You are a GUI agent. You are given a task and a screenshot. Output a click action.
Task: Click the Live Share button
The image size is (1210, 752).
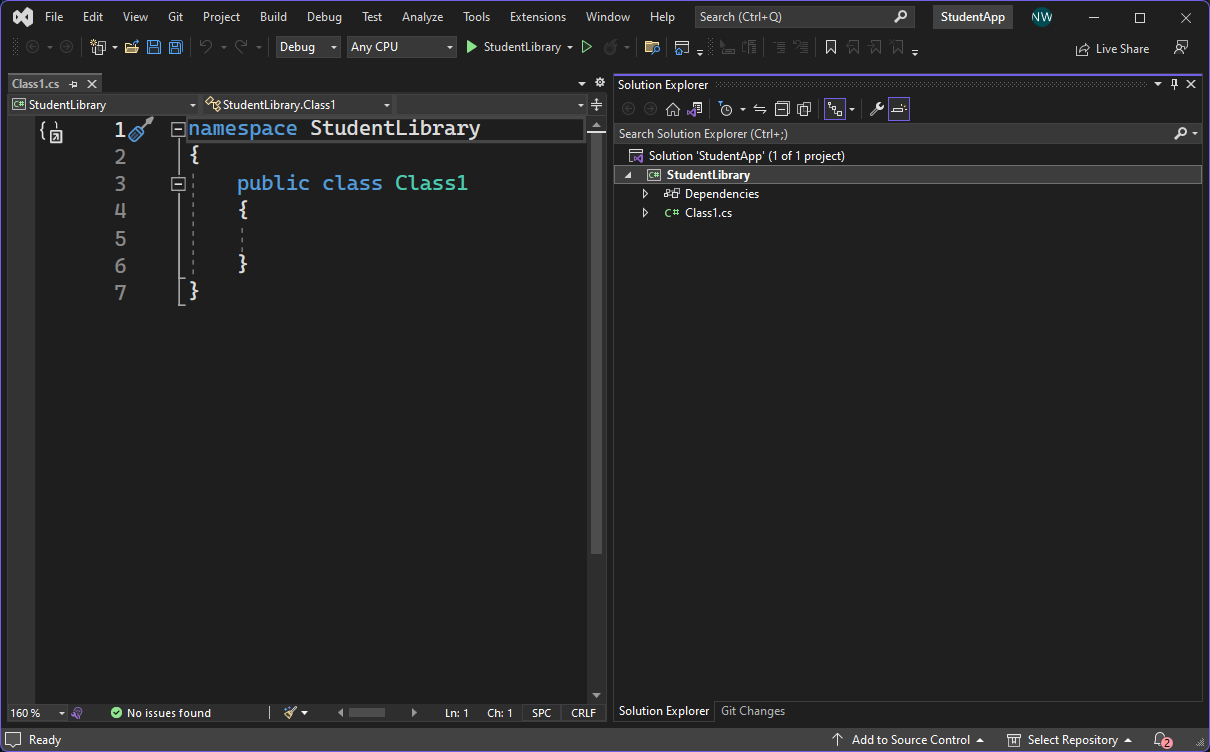pos(1112,48)
